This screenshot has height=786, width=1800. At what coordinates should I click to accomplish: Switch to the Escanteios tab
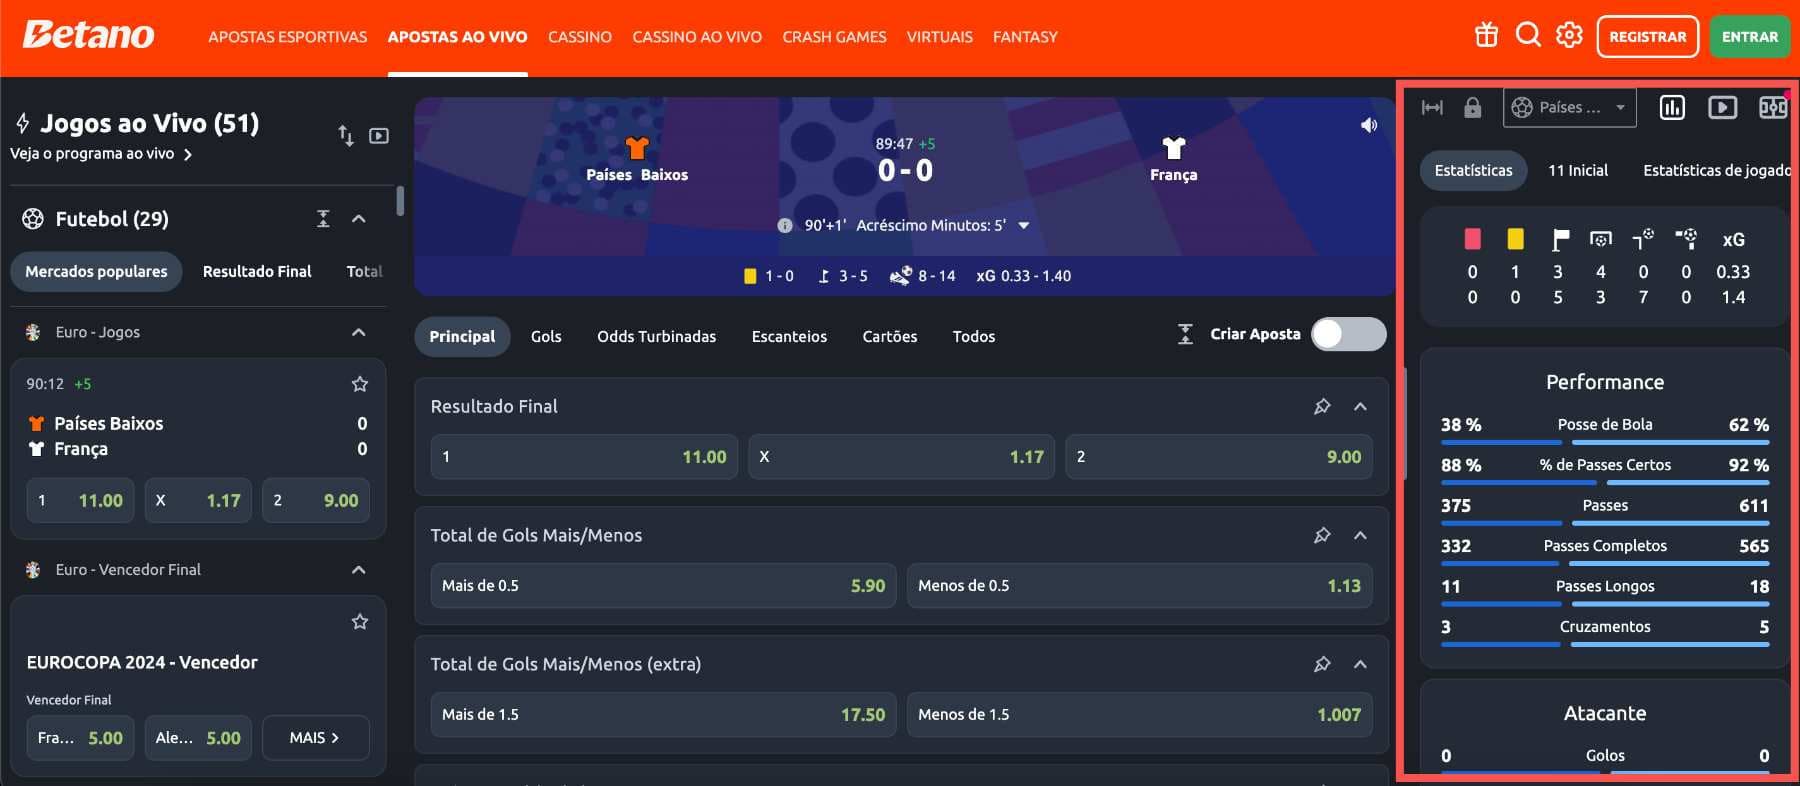tap(790, 336)
